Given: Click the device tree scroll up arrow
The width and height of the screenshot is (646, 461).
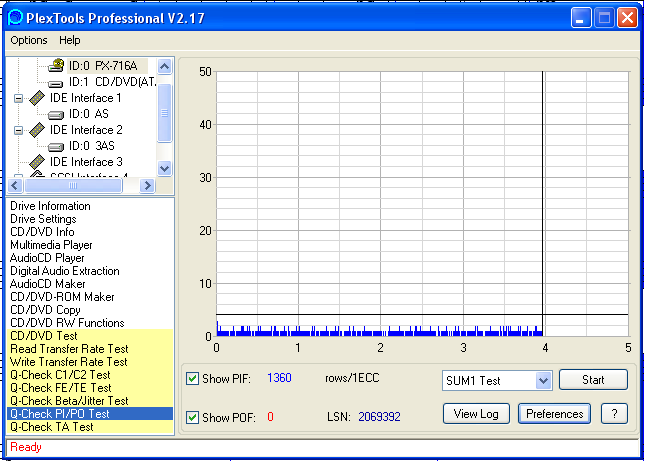Looking at the screenshot, I should [x=164, y=66].
